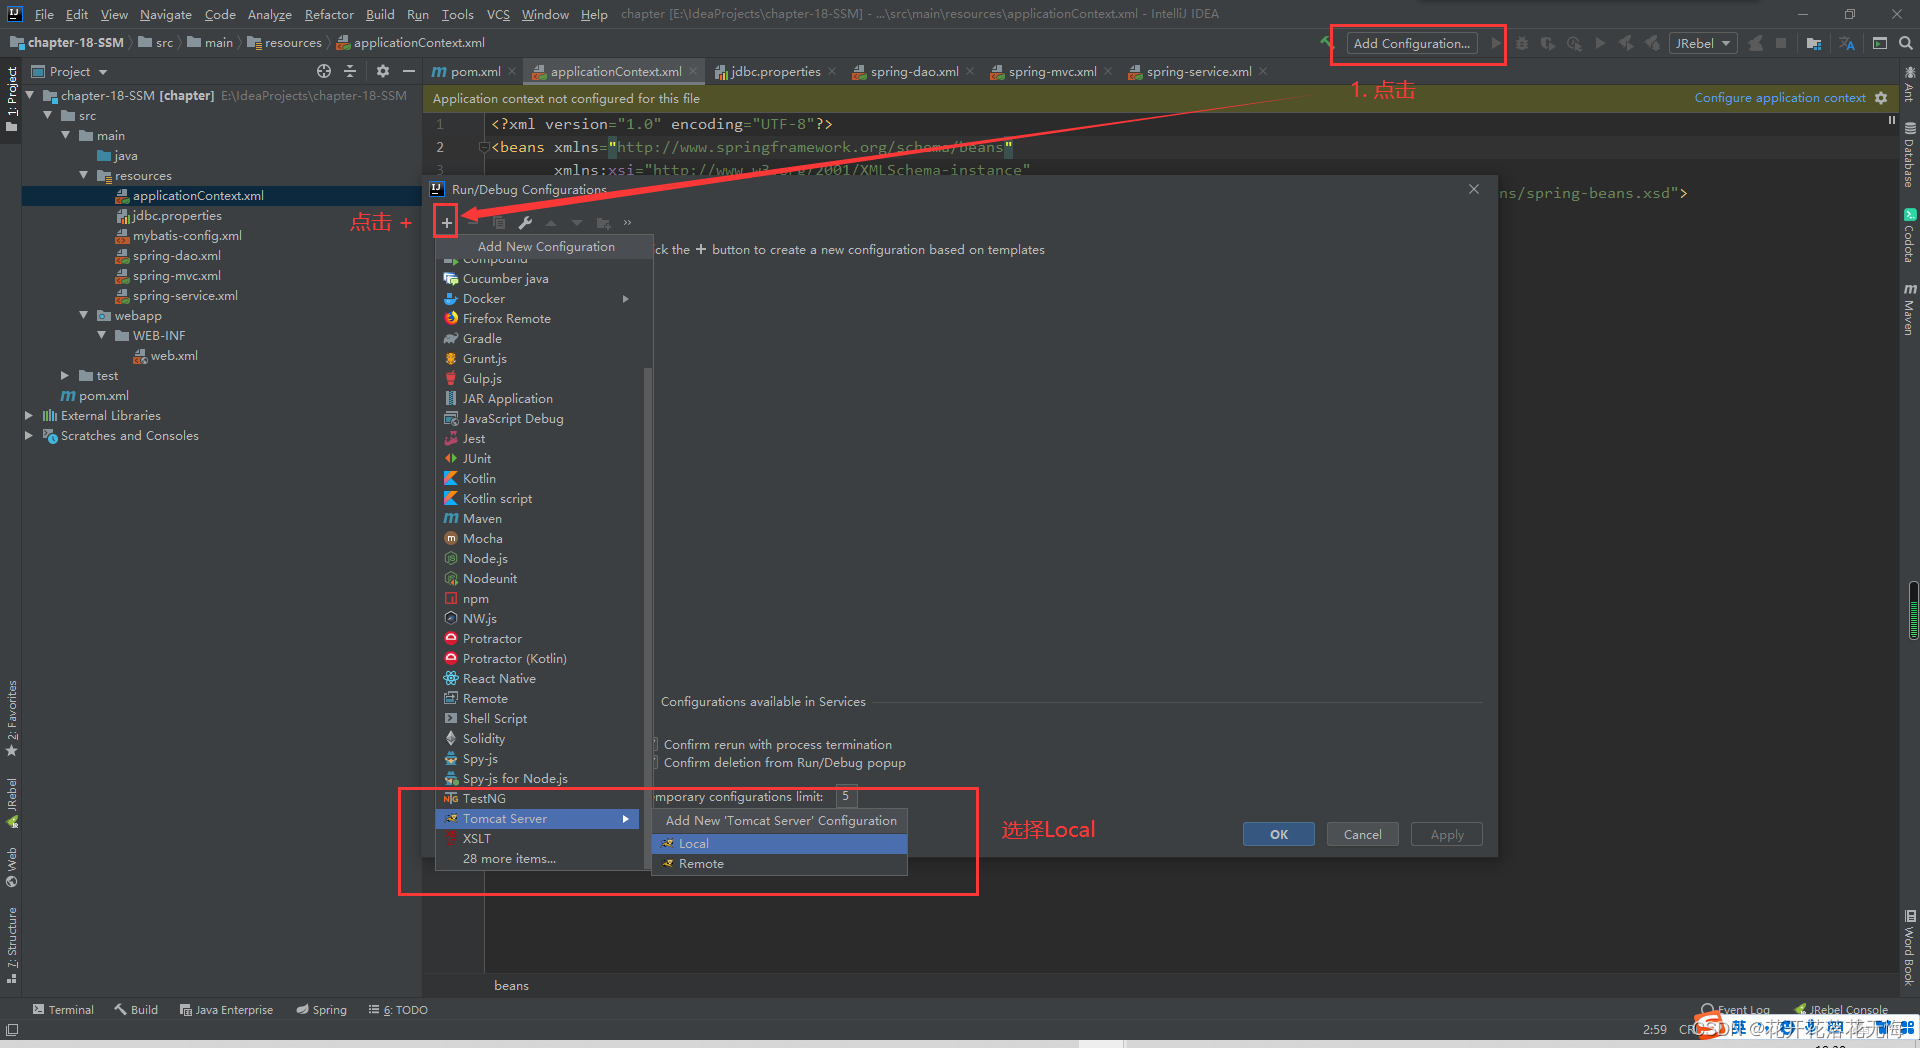
Task: Click the Cancel button in dialog
Action: point(1362,835)
